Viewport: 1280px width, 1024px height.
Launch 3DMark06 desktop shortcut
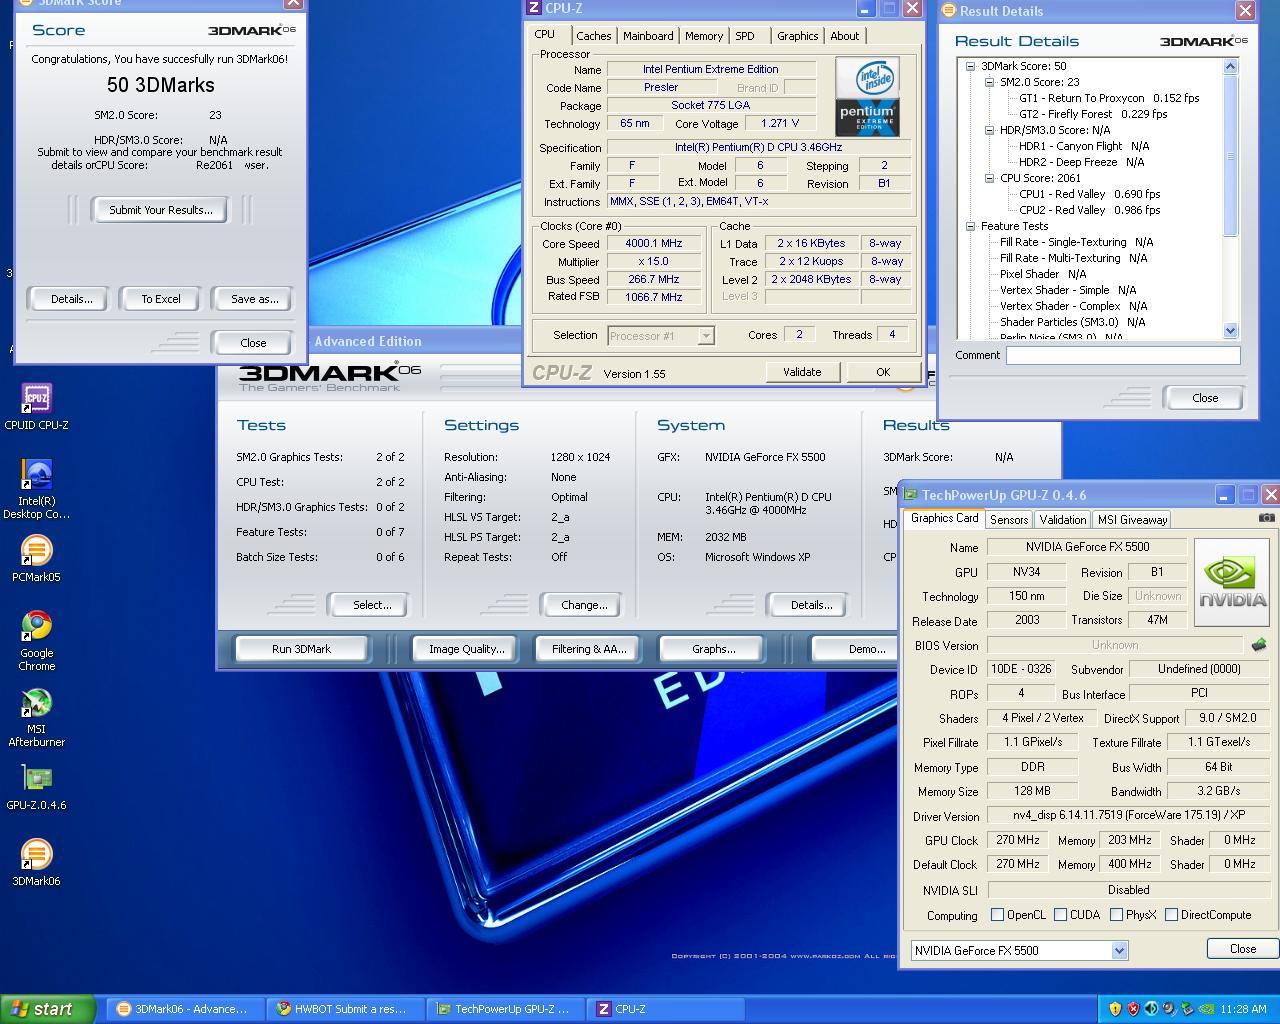point(36,863)
